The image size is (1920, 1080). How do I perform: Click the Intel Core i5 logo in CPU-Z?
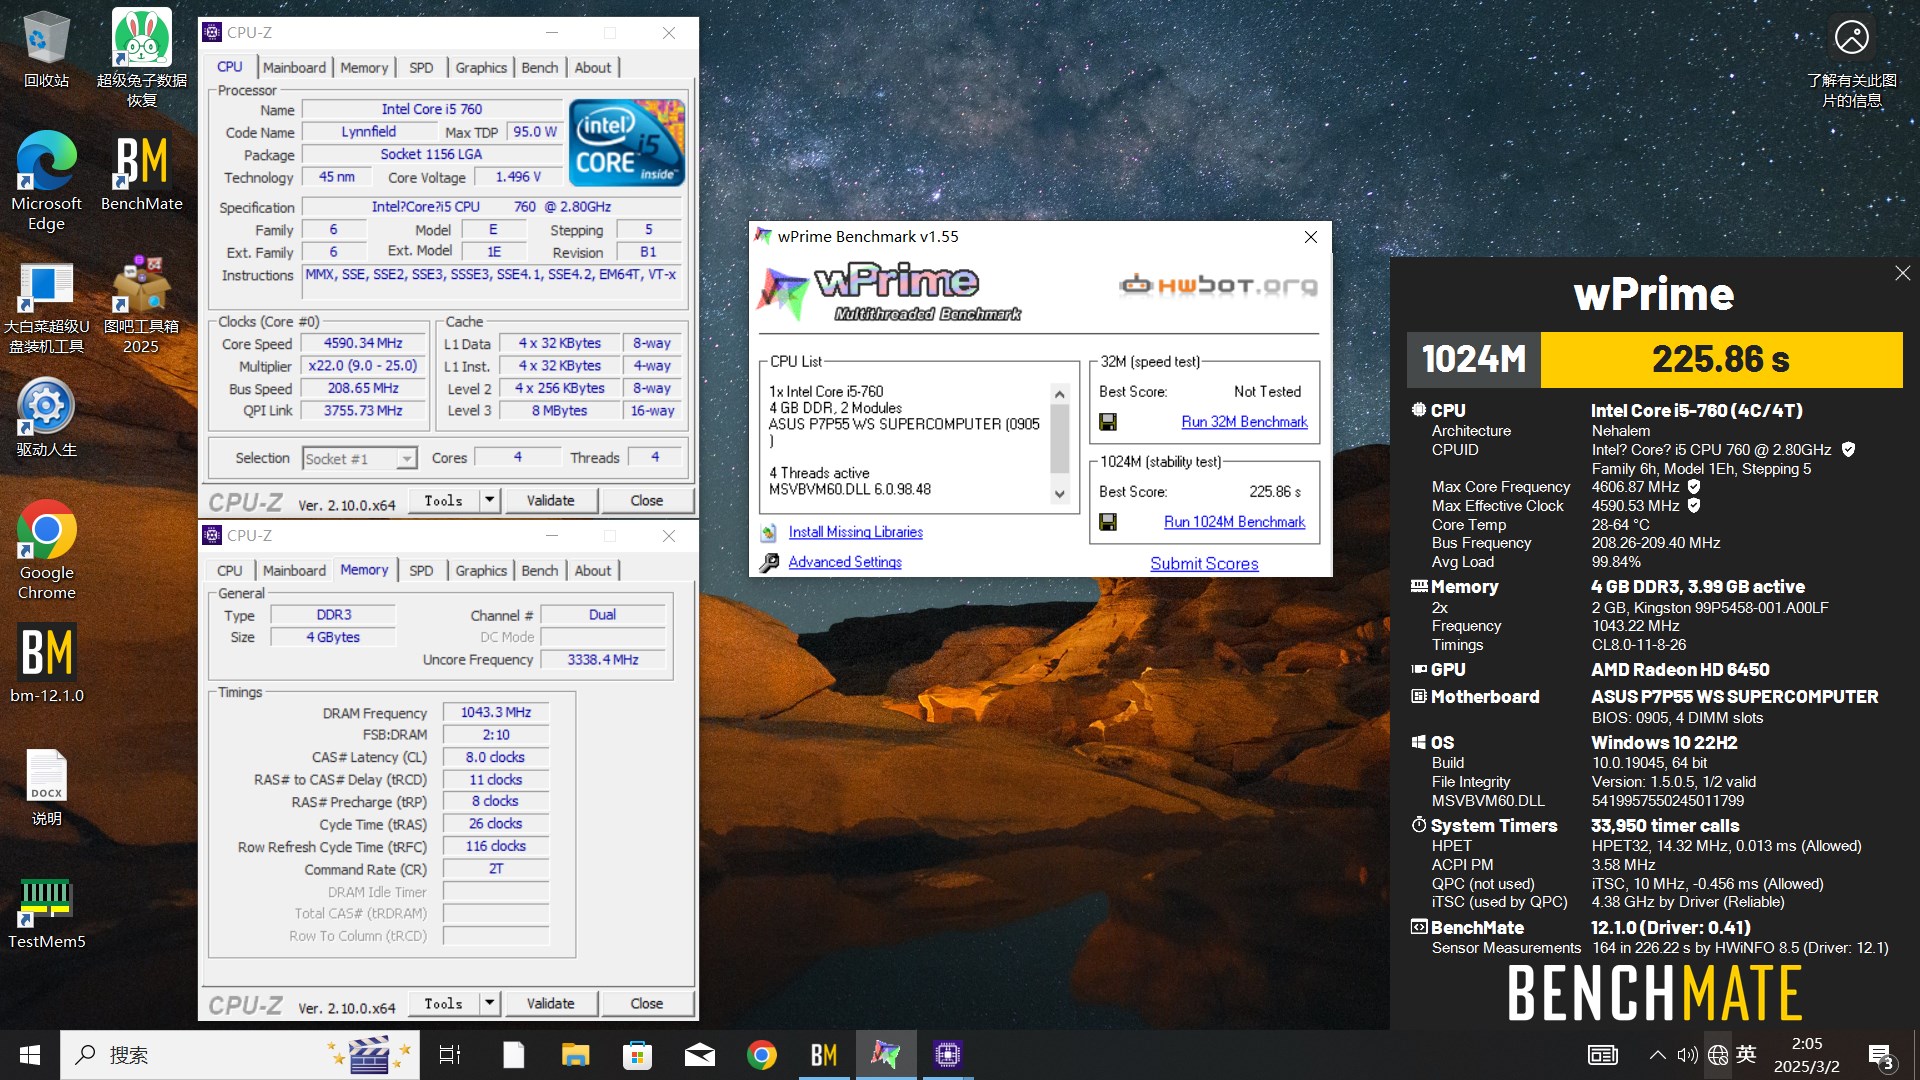[627, 142]
